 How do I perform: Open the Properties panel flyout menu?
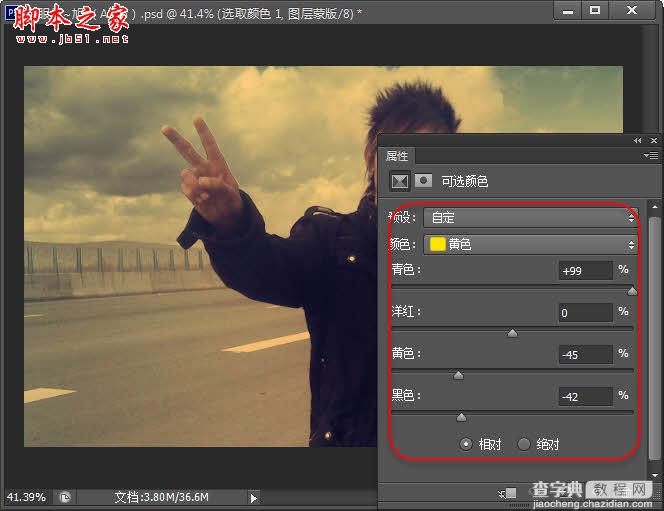[651, 156]
